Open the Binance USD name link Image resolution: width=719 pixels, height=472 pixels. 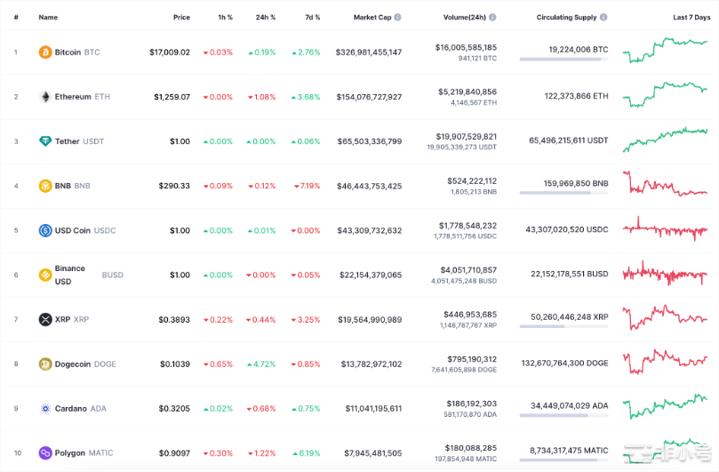click(70, 274)
